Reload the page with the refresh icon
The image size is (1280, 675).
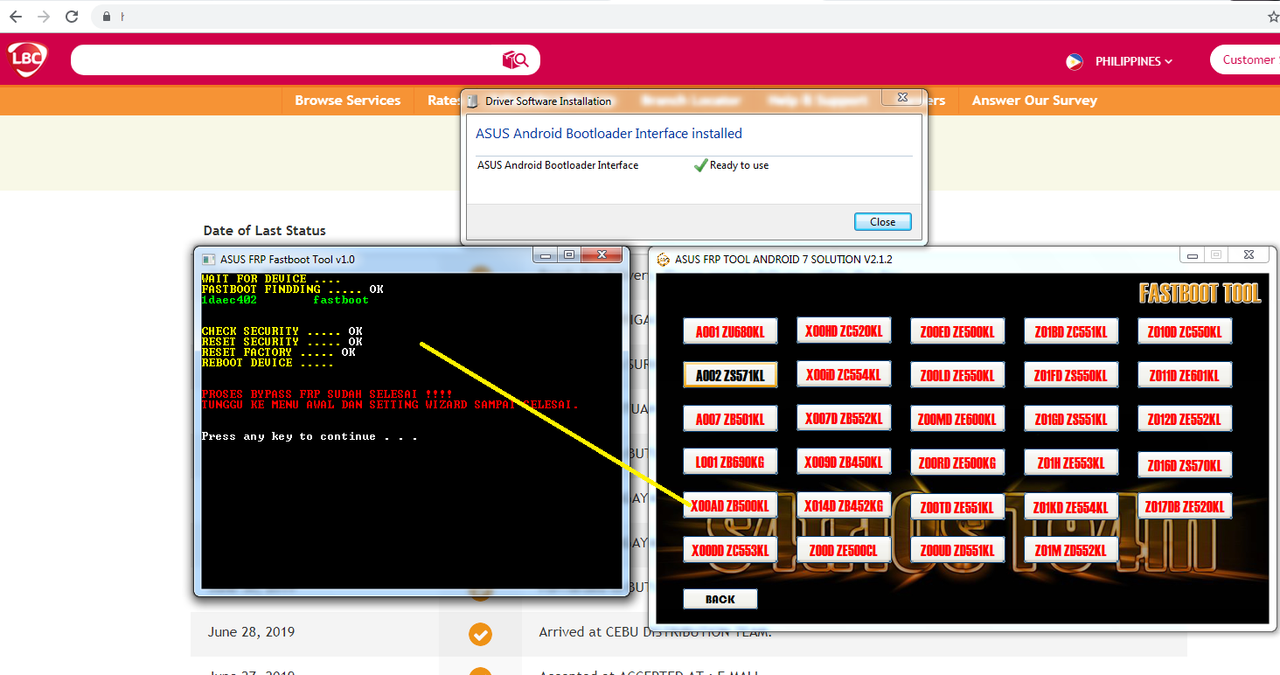coord(72,16)
